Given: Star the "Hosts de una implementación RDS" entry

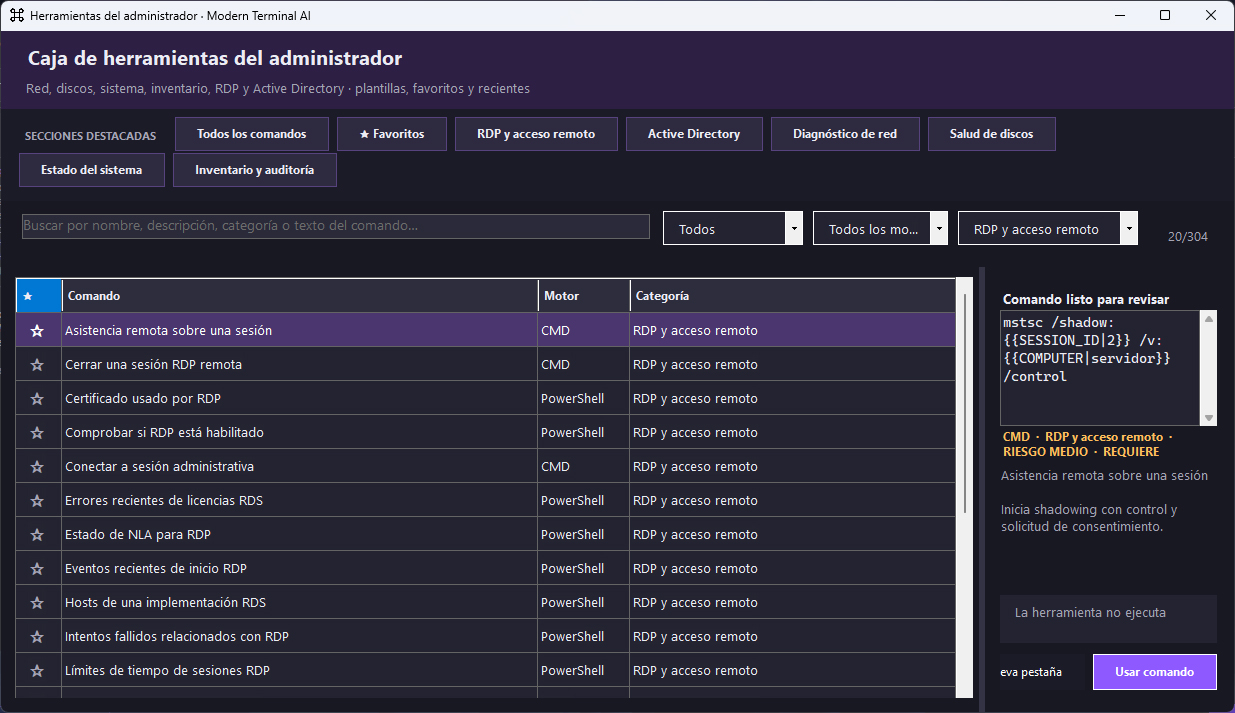Looking at the screenshot, I should click(x=38, y=602).
